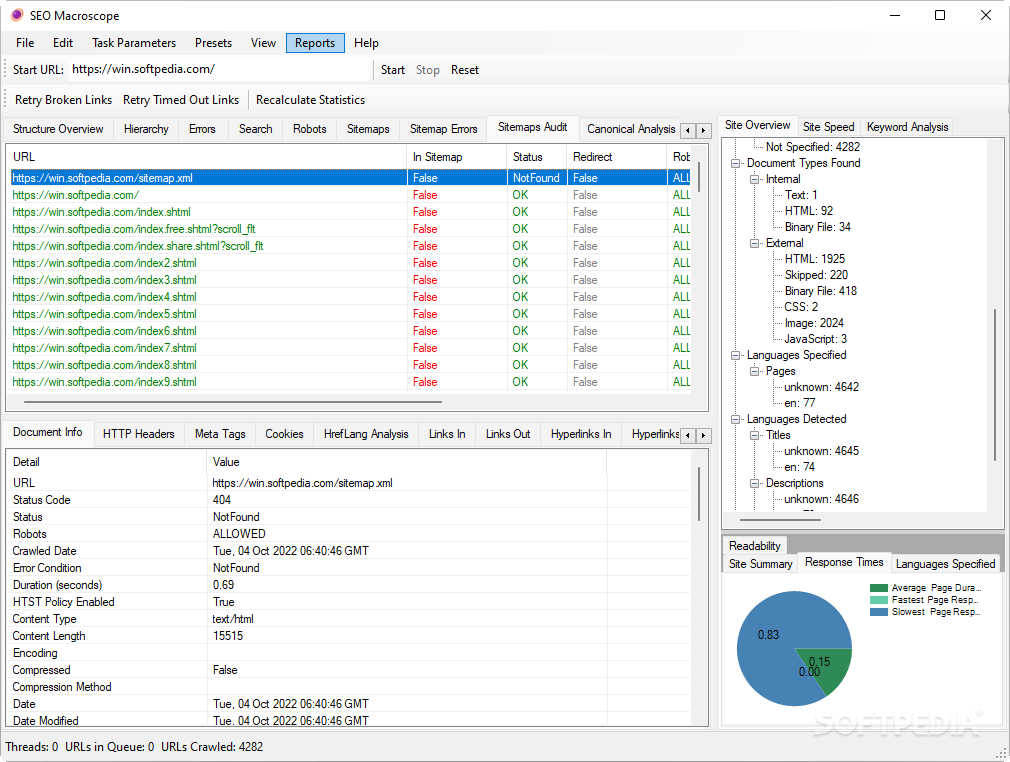The image size is (1010, 762).
Task: Open the Site Summary tab
Action: pyautogui.click(x=760, y=564)
